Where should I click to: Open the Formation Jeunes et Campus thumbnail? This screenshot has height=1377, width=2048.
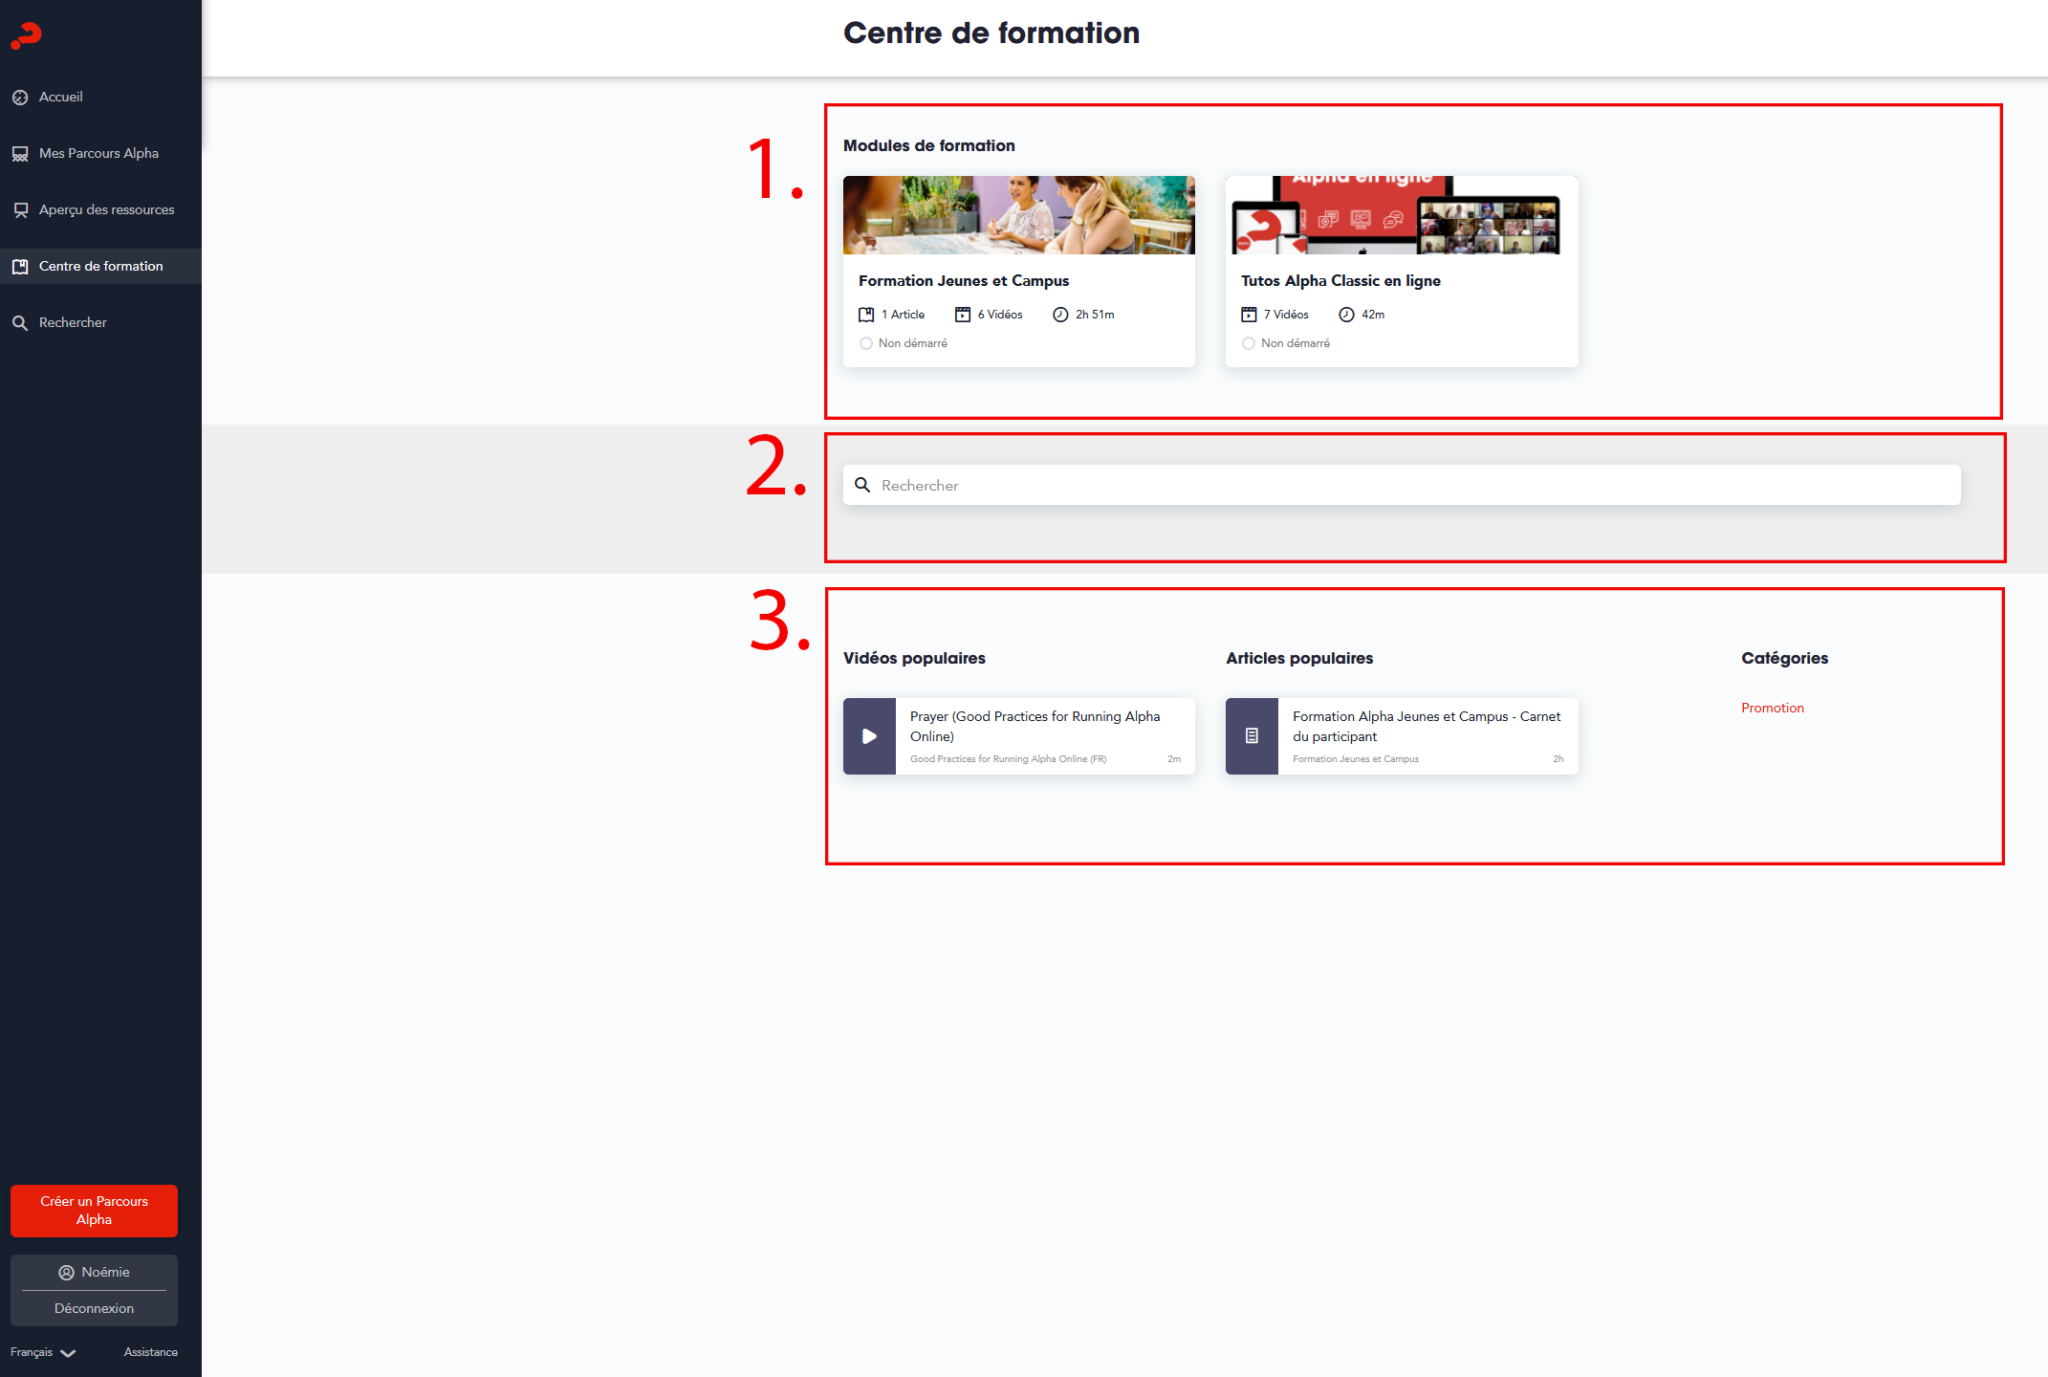tap(1019, 215)
